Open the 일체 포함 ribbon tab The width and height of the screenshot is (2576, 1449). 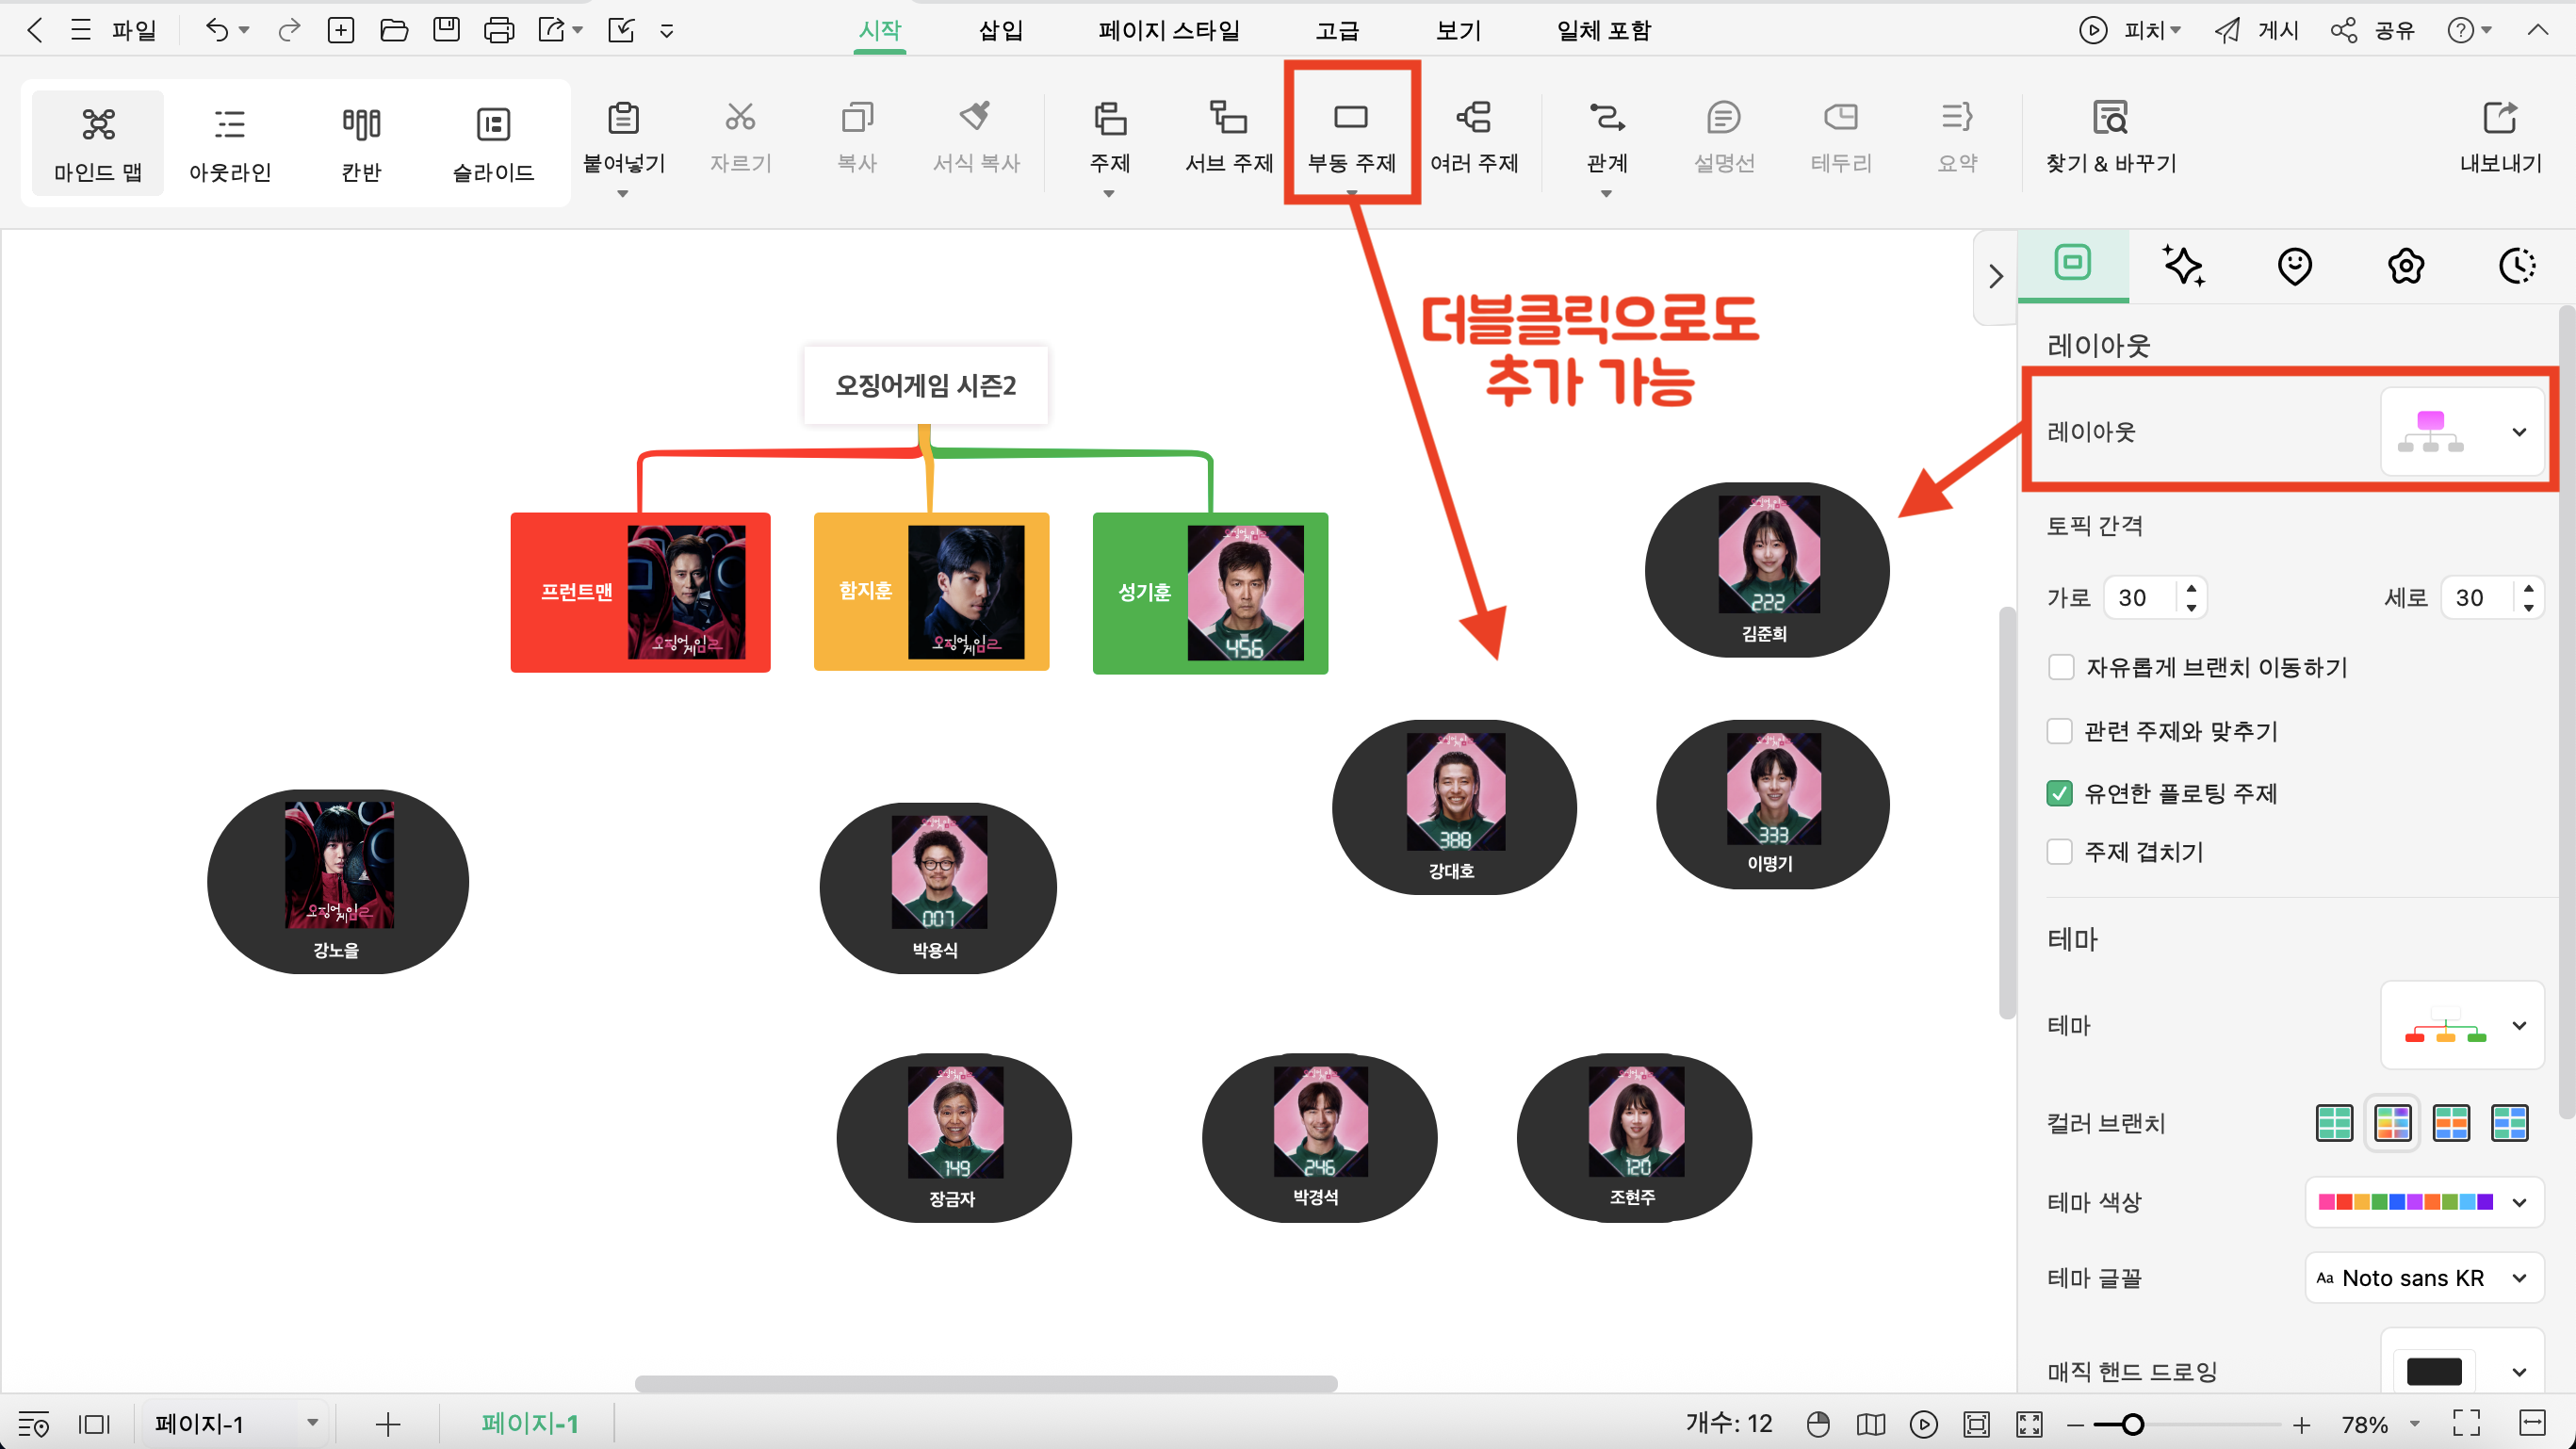[1604, 30]
